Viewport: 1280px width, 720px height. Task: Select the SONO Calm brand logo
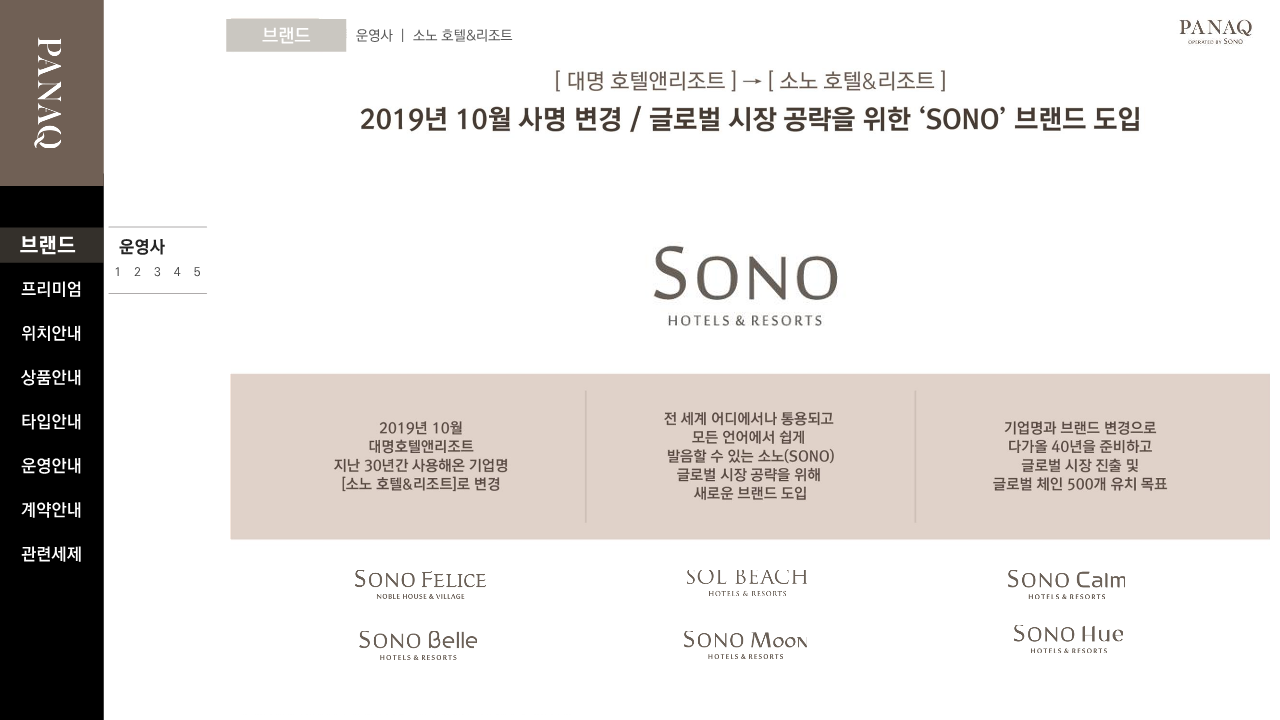(x=1066, y=584)
